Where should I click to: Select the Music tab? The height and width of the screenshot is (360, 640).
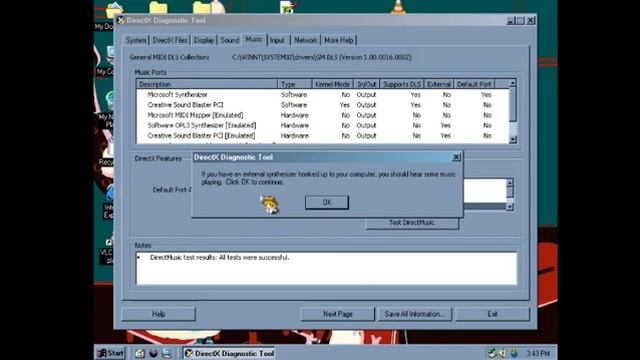click(x=253, y=39)
